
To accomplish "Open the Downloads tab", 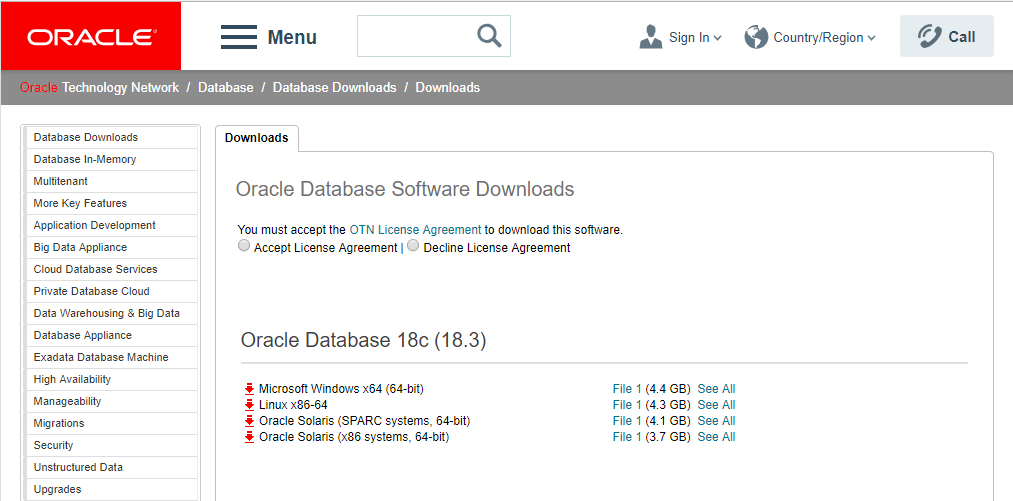I will [x=256, y=138].
